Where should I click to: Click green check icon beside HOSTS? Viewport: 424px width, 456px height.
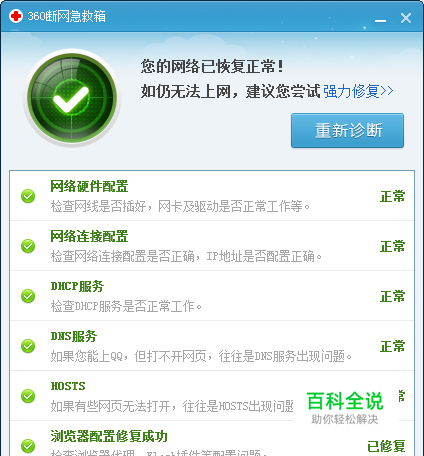pos(28,396)
